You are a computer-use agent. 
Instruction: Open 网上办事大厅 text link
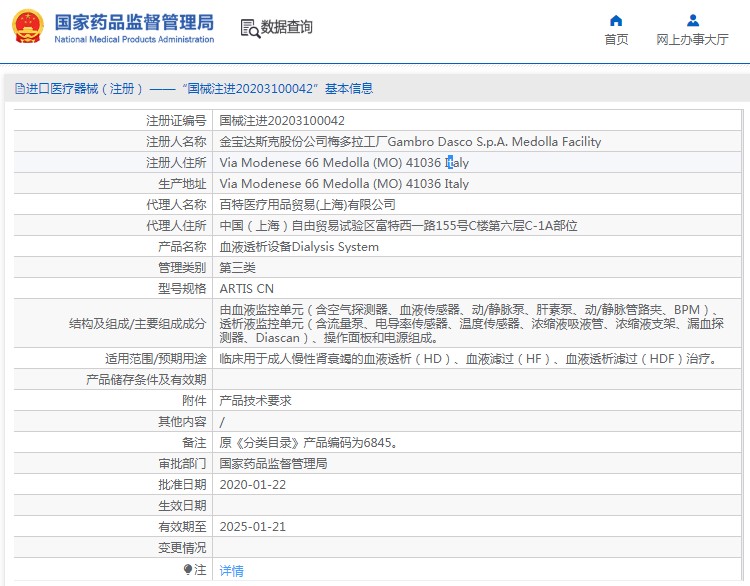(x=692, y=40)
